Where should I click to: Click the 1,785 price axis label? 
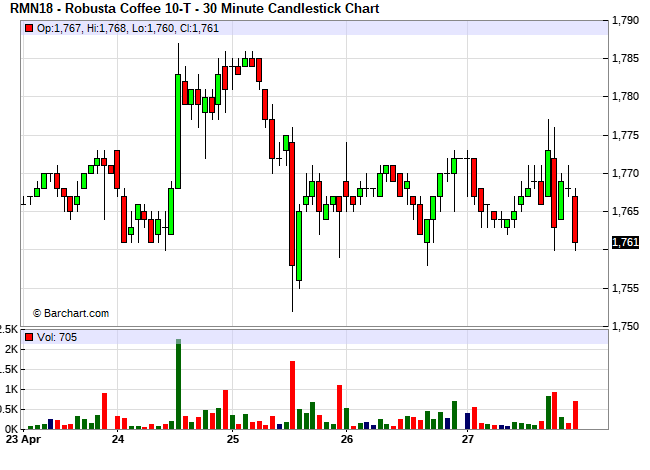pyautogui.click(x=625, y=58)
